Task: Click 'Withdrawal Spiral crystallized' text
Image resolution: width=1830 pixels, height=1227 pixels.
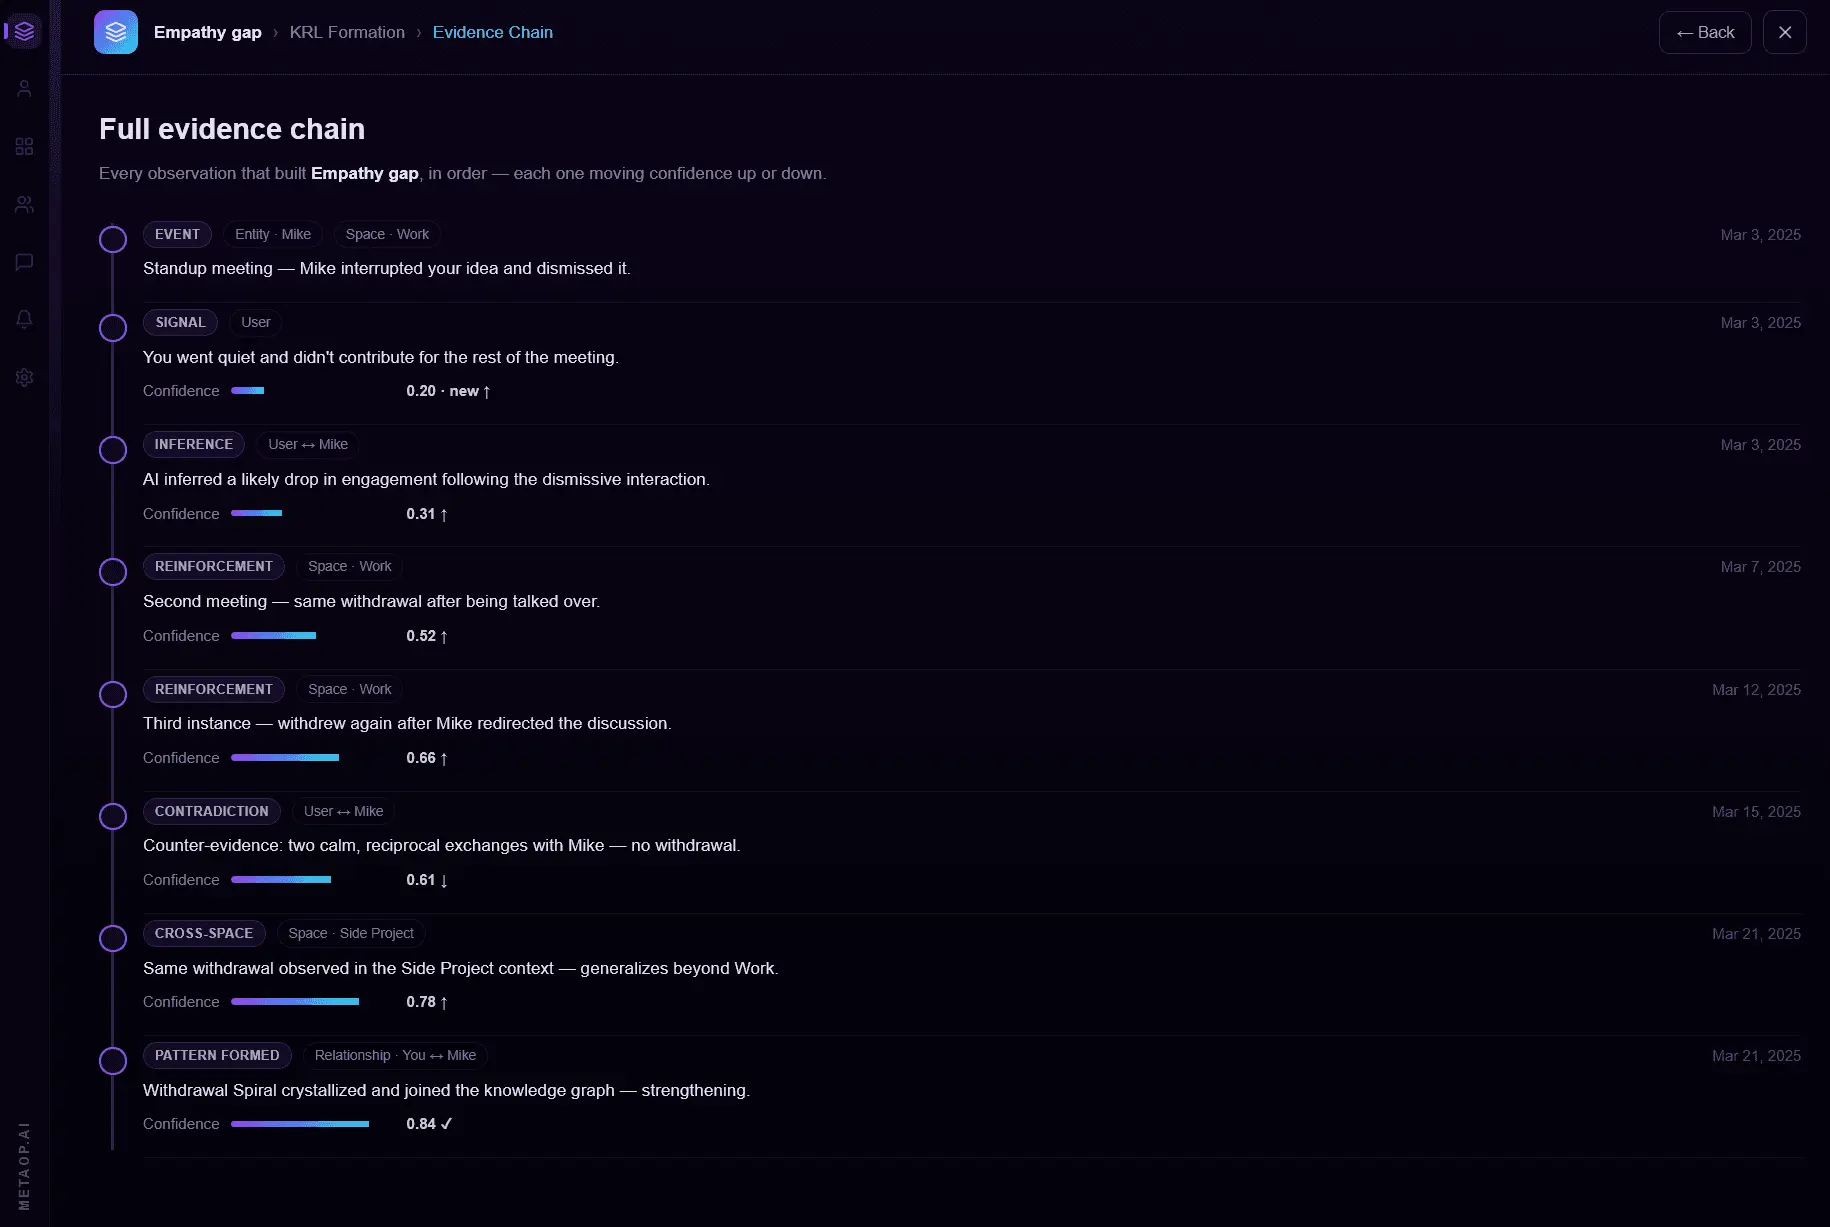Action: 446,1090
